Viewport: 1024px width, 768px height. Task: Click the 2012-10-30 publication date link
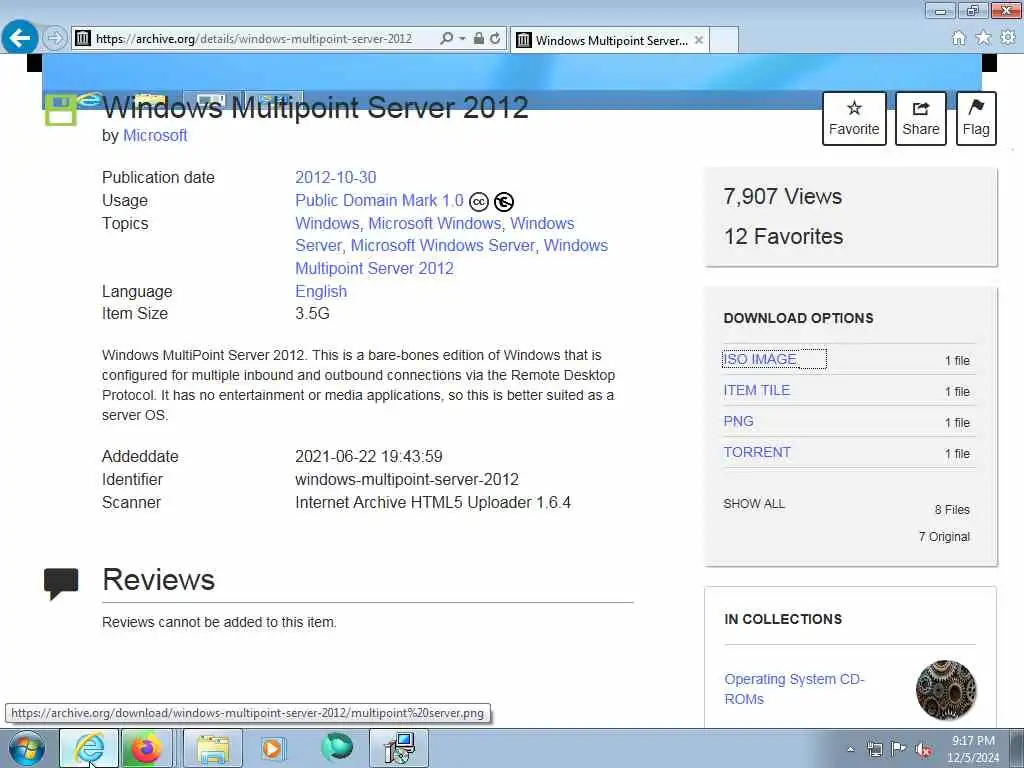(336, 177)
